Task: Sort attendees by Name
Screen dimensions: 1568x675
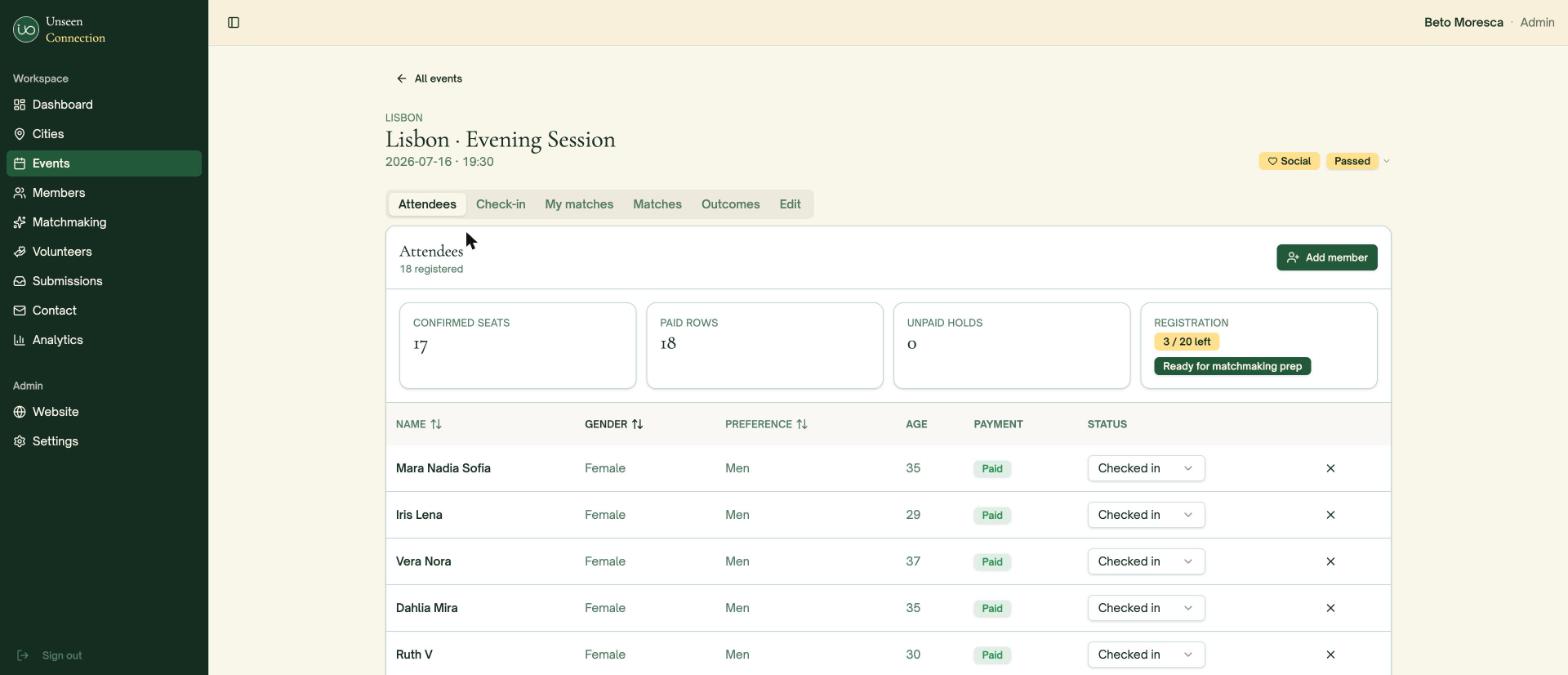Action: 419,424
